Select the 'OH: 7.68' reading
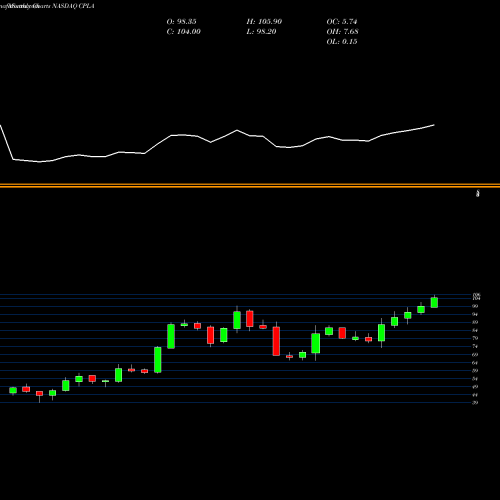 342,32
